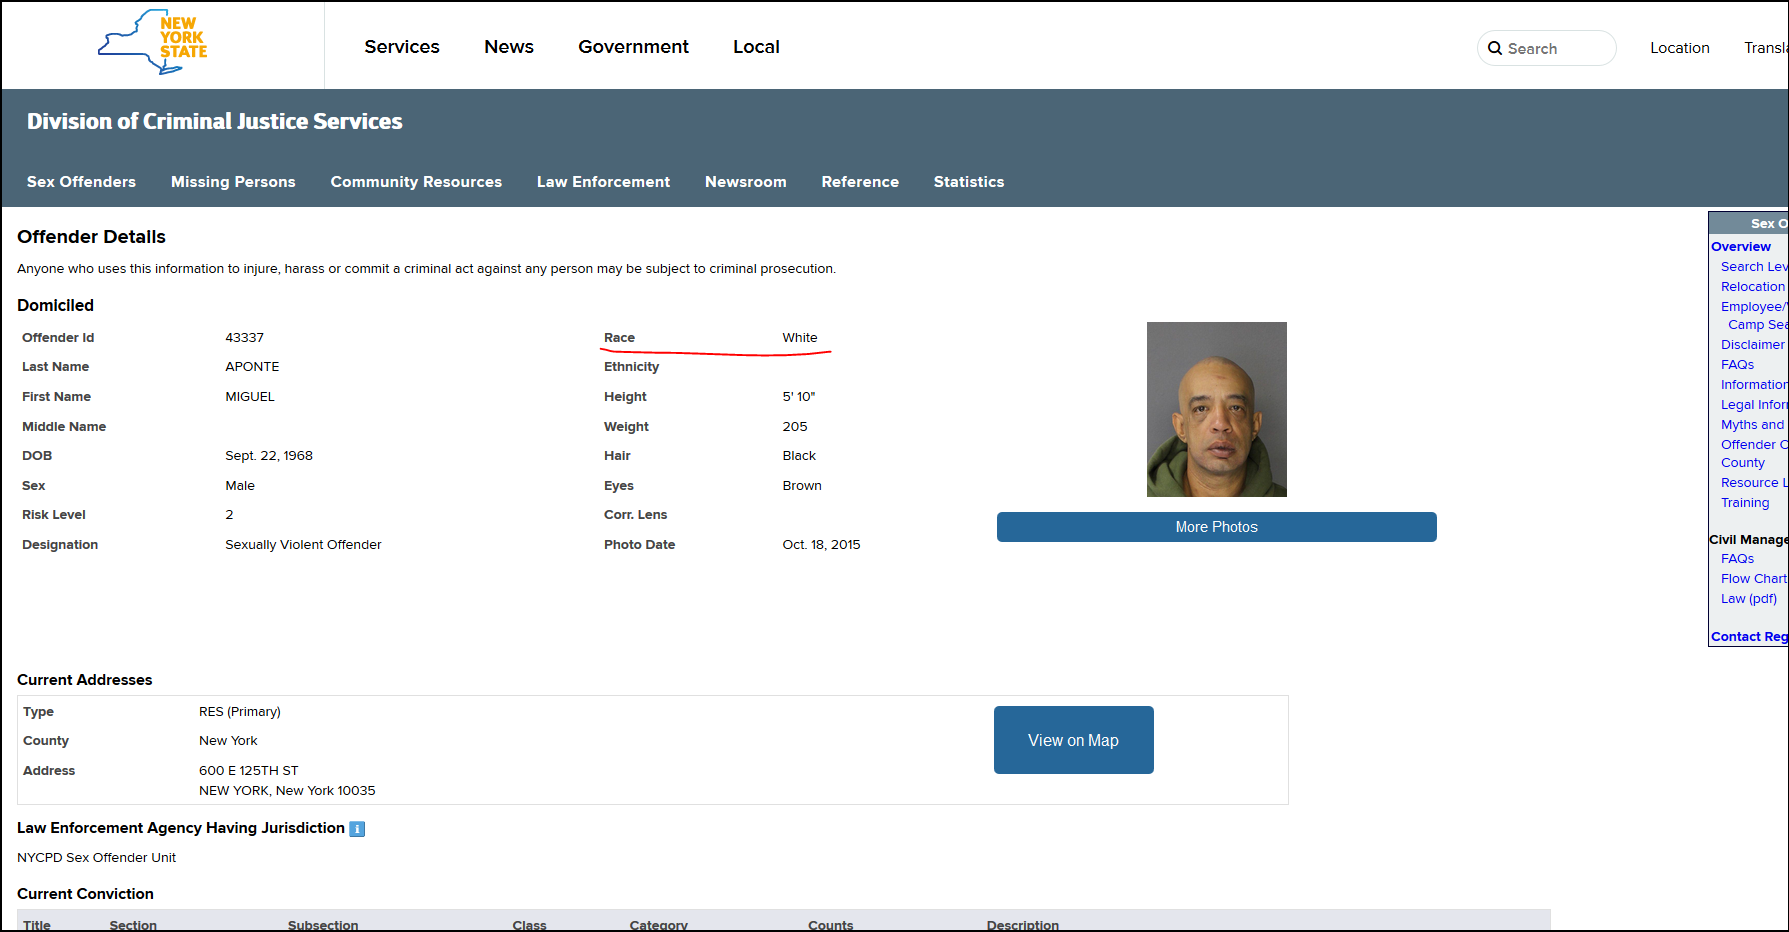Screen dimensions: 1789x932
Task: Open the Law (pdf) sidebar link
Action: [x=1748, y=599]
